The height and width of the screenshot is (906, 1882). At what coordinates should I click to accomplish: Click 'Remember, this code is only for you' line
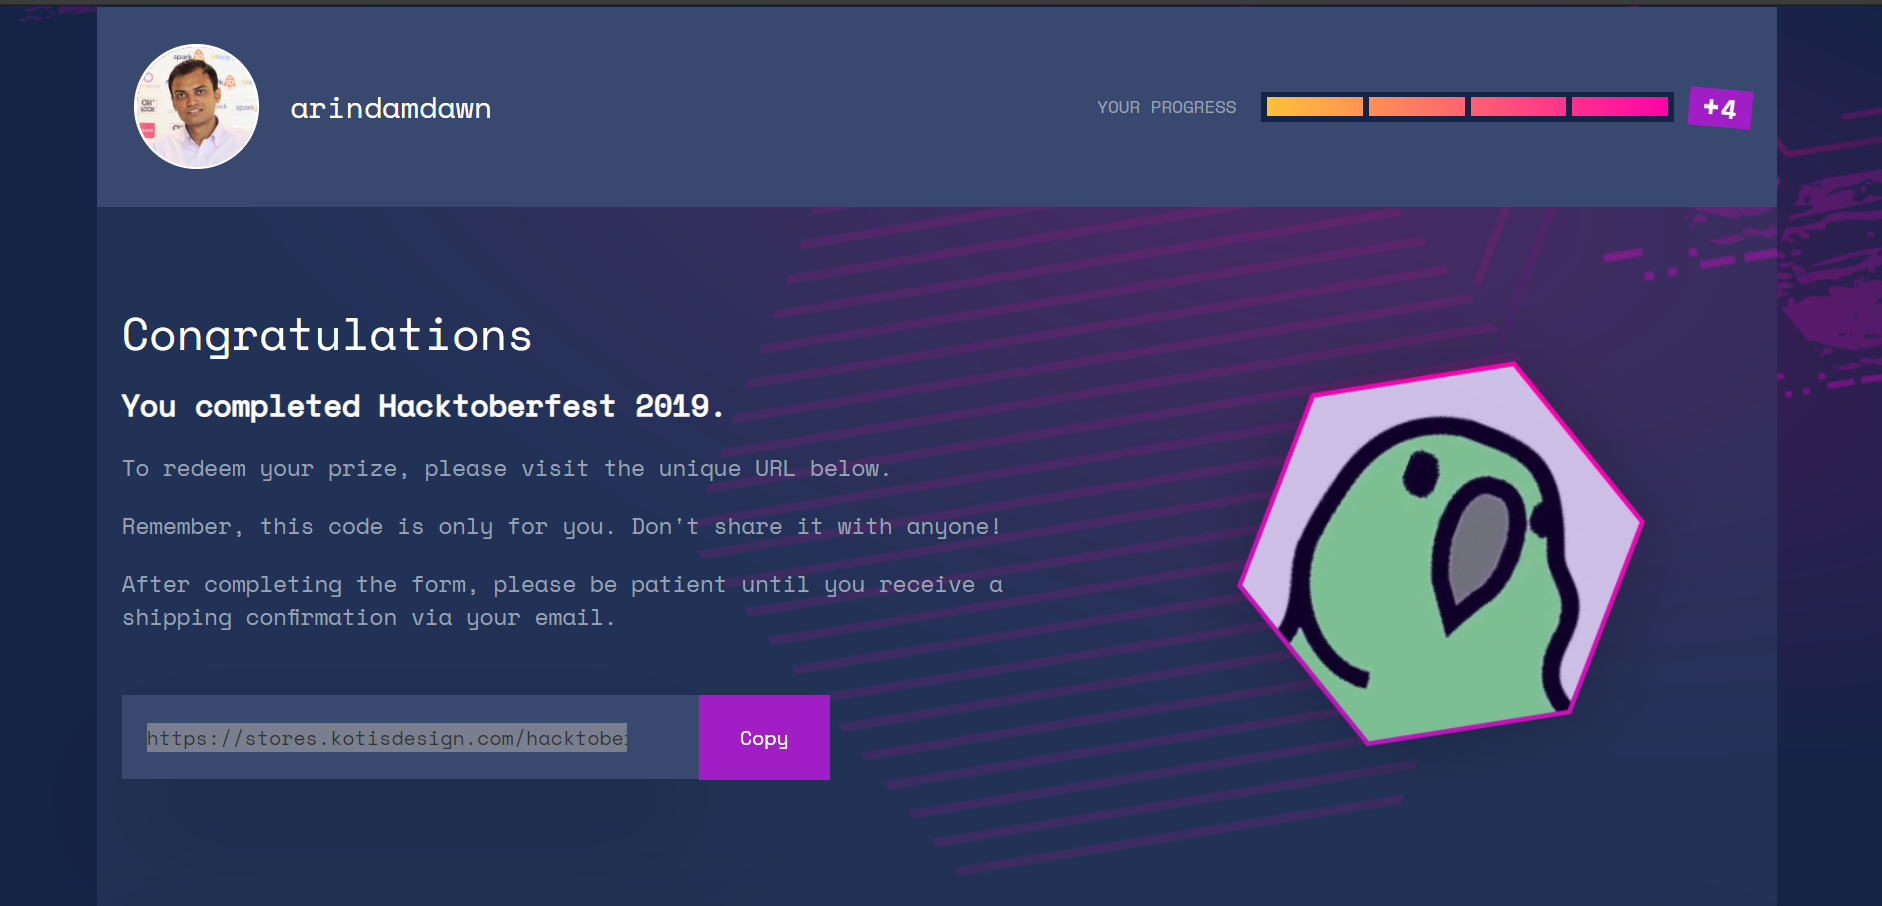(x=561, y=527)
